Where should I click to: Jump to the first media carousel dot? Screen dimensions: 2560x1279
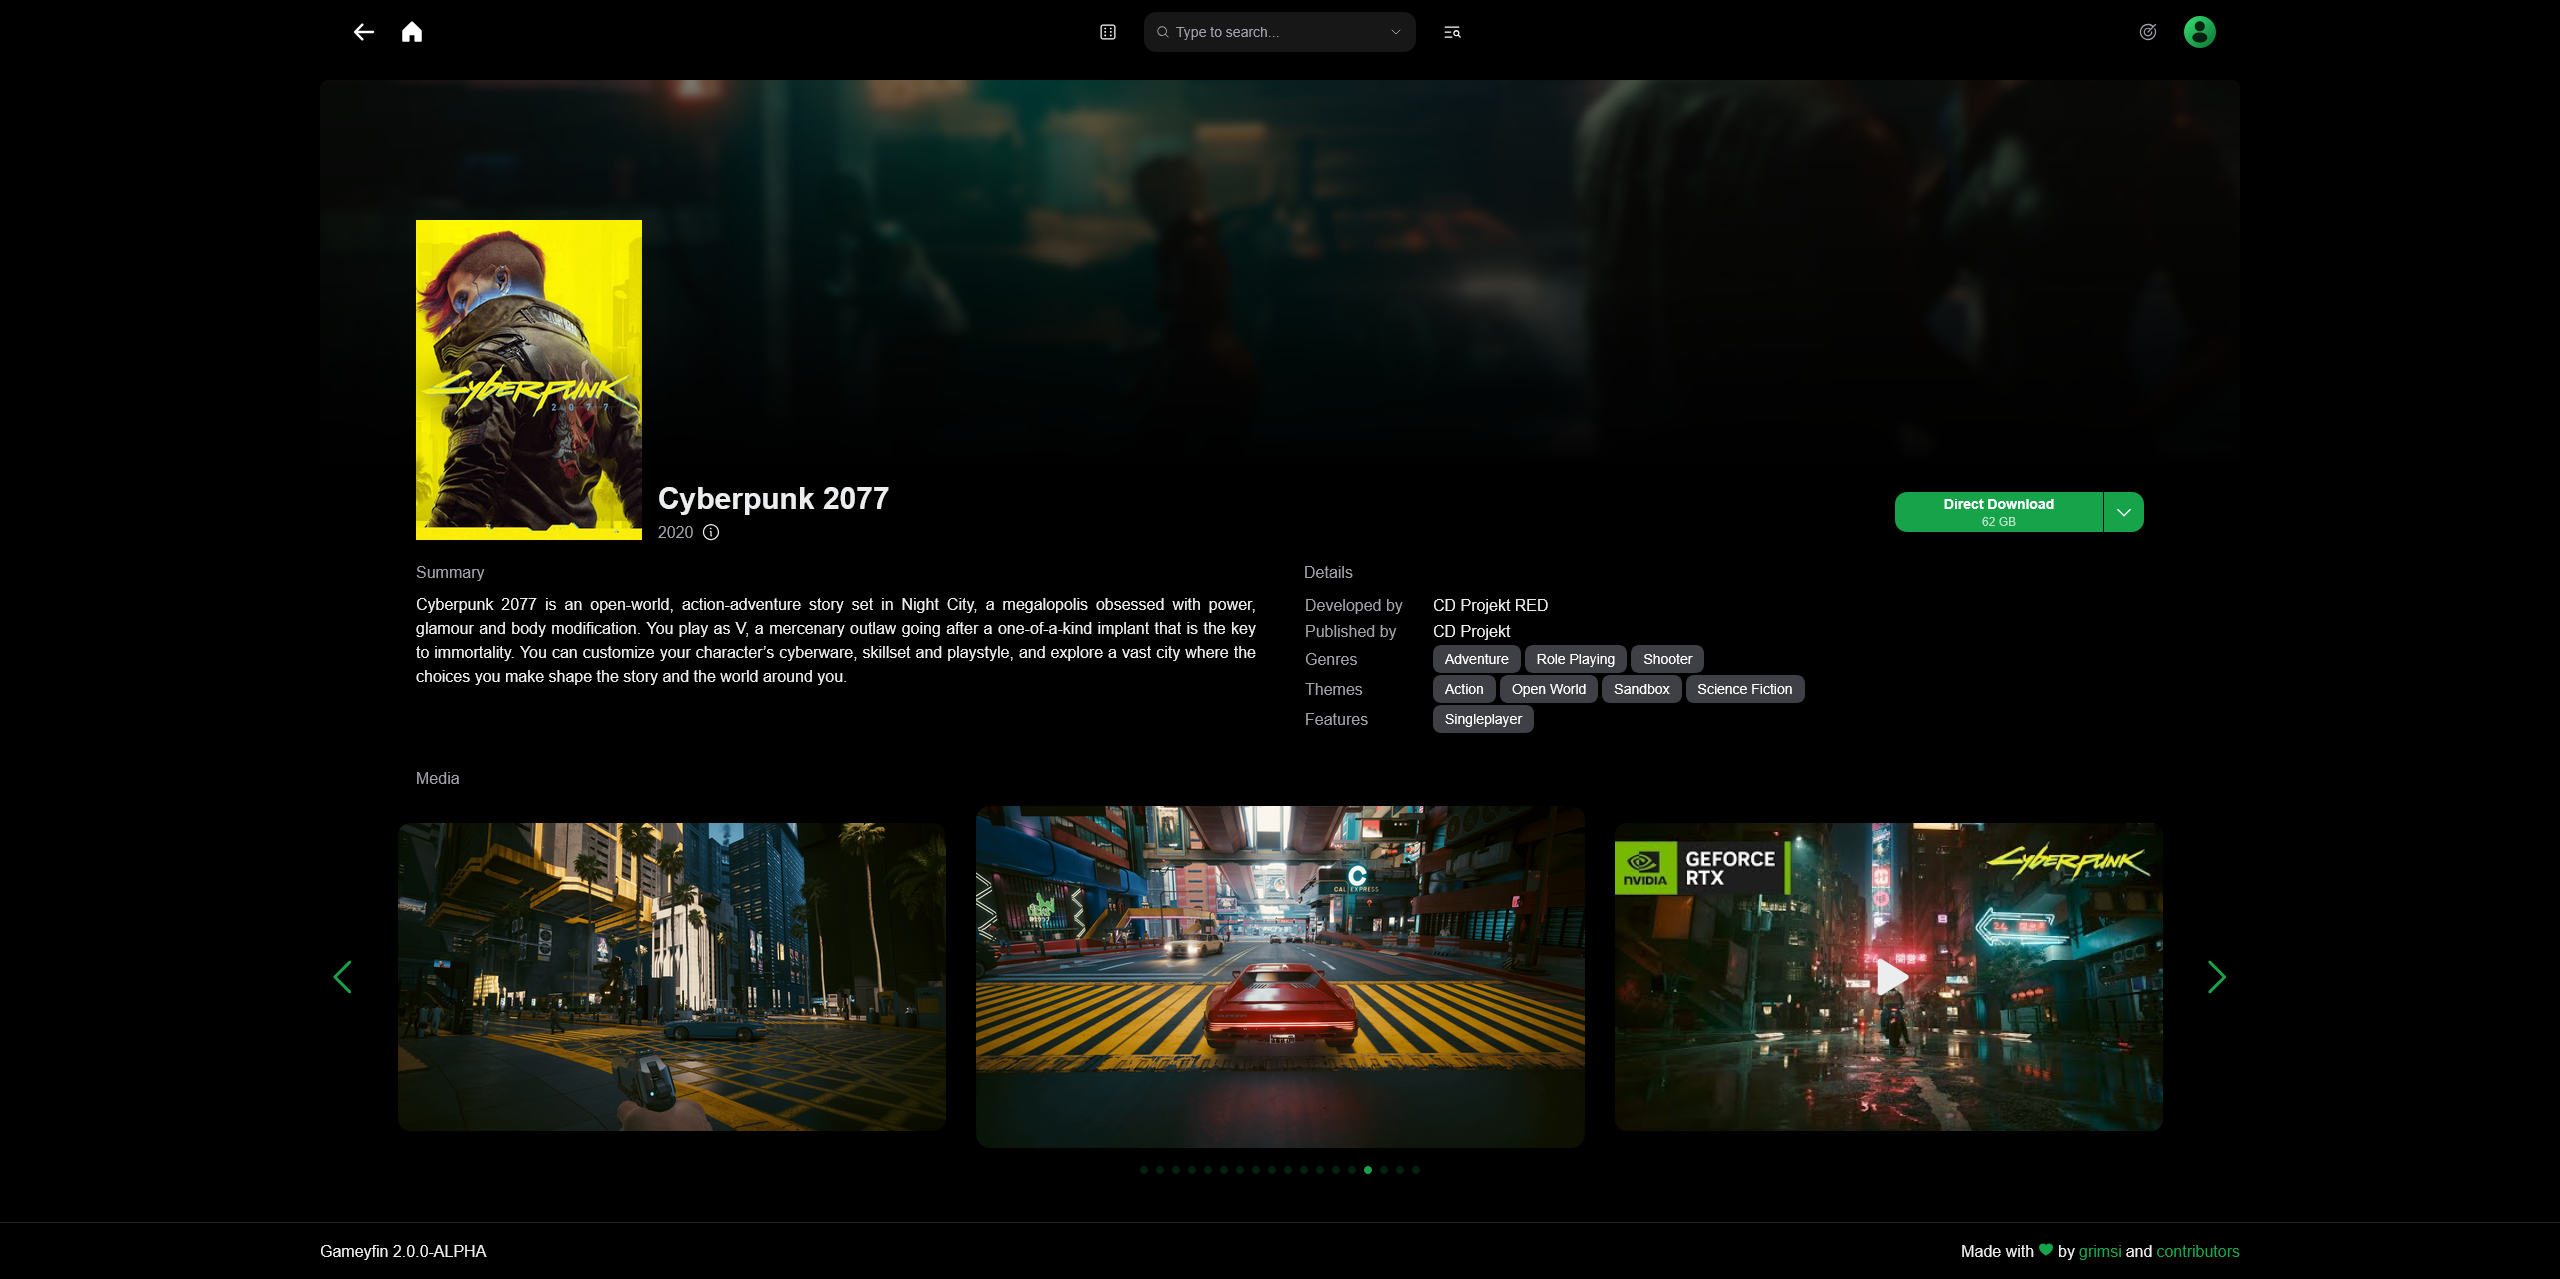pos(1144,1170)
